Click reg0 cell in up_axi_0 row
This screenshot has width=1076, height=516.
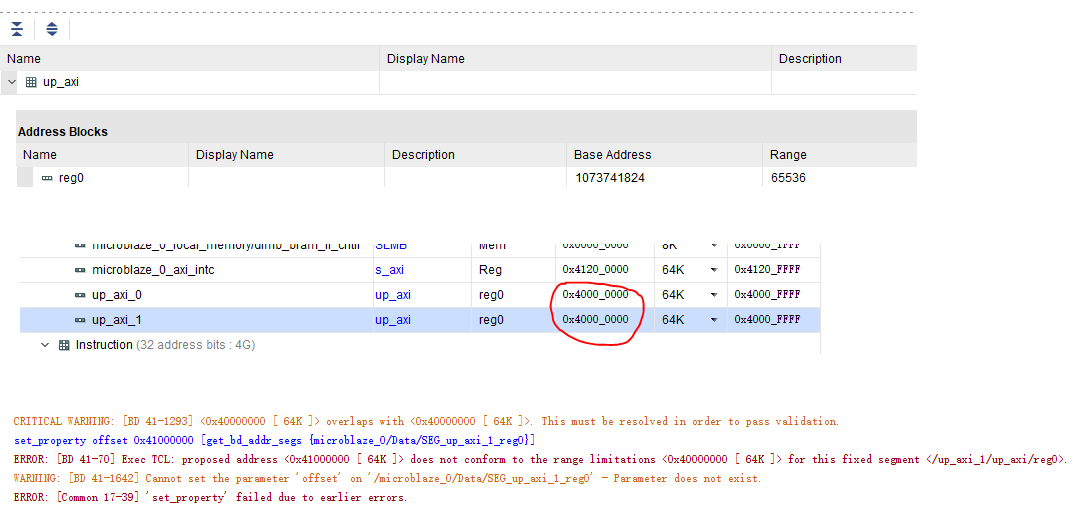tap(491, 295)
